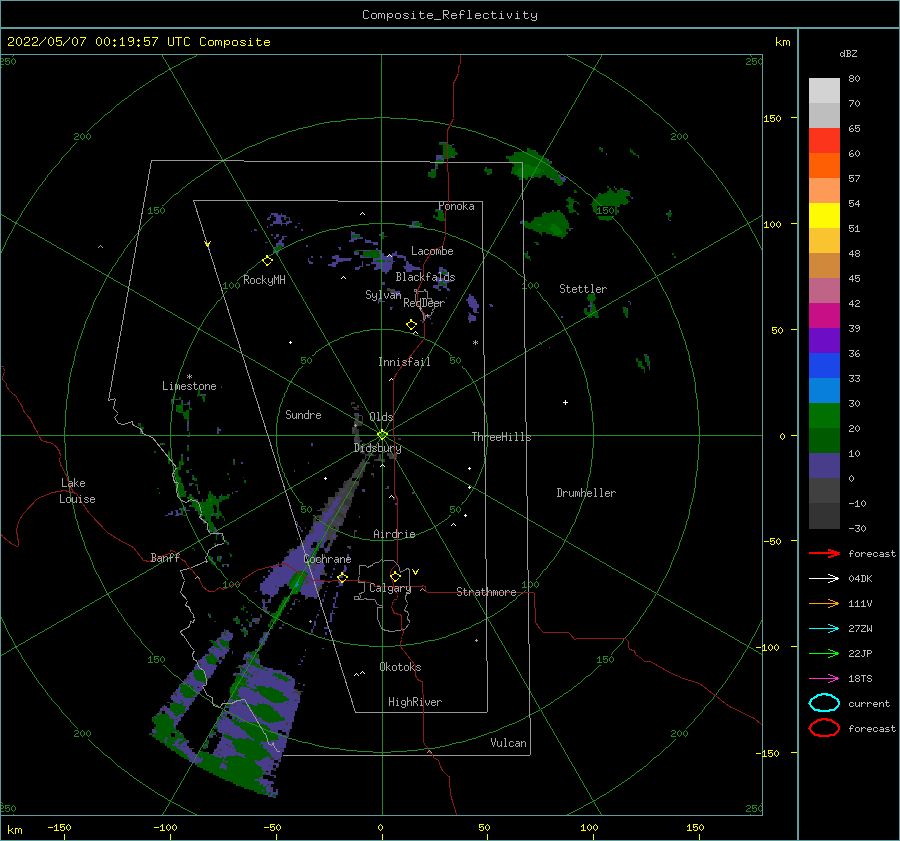Click the Cochrane label
Screen dimensions: 900x841
click(327, 559)
